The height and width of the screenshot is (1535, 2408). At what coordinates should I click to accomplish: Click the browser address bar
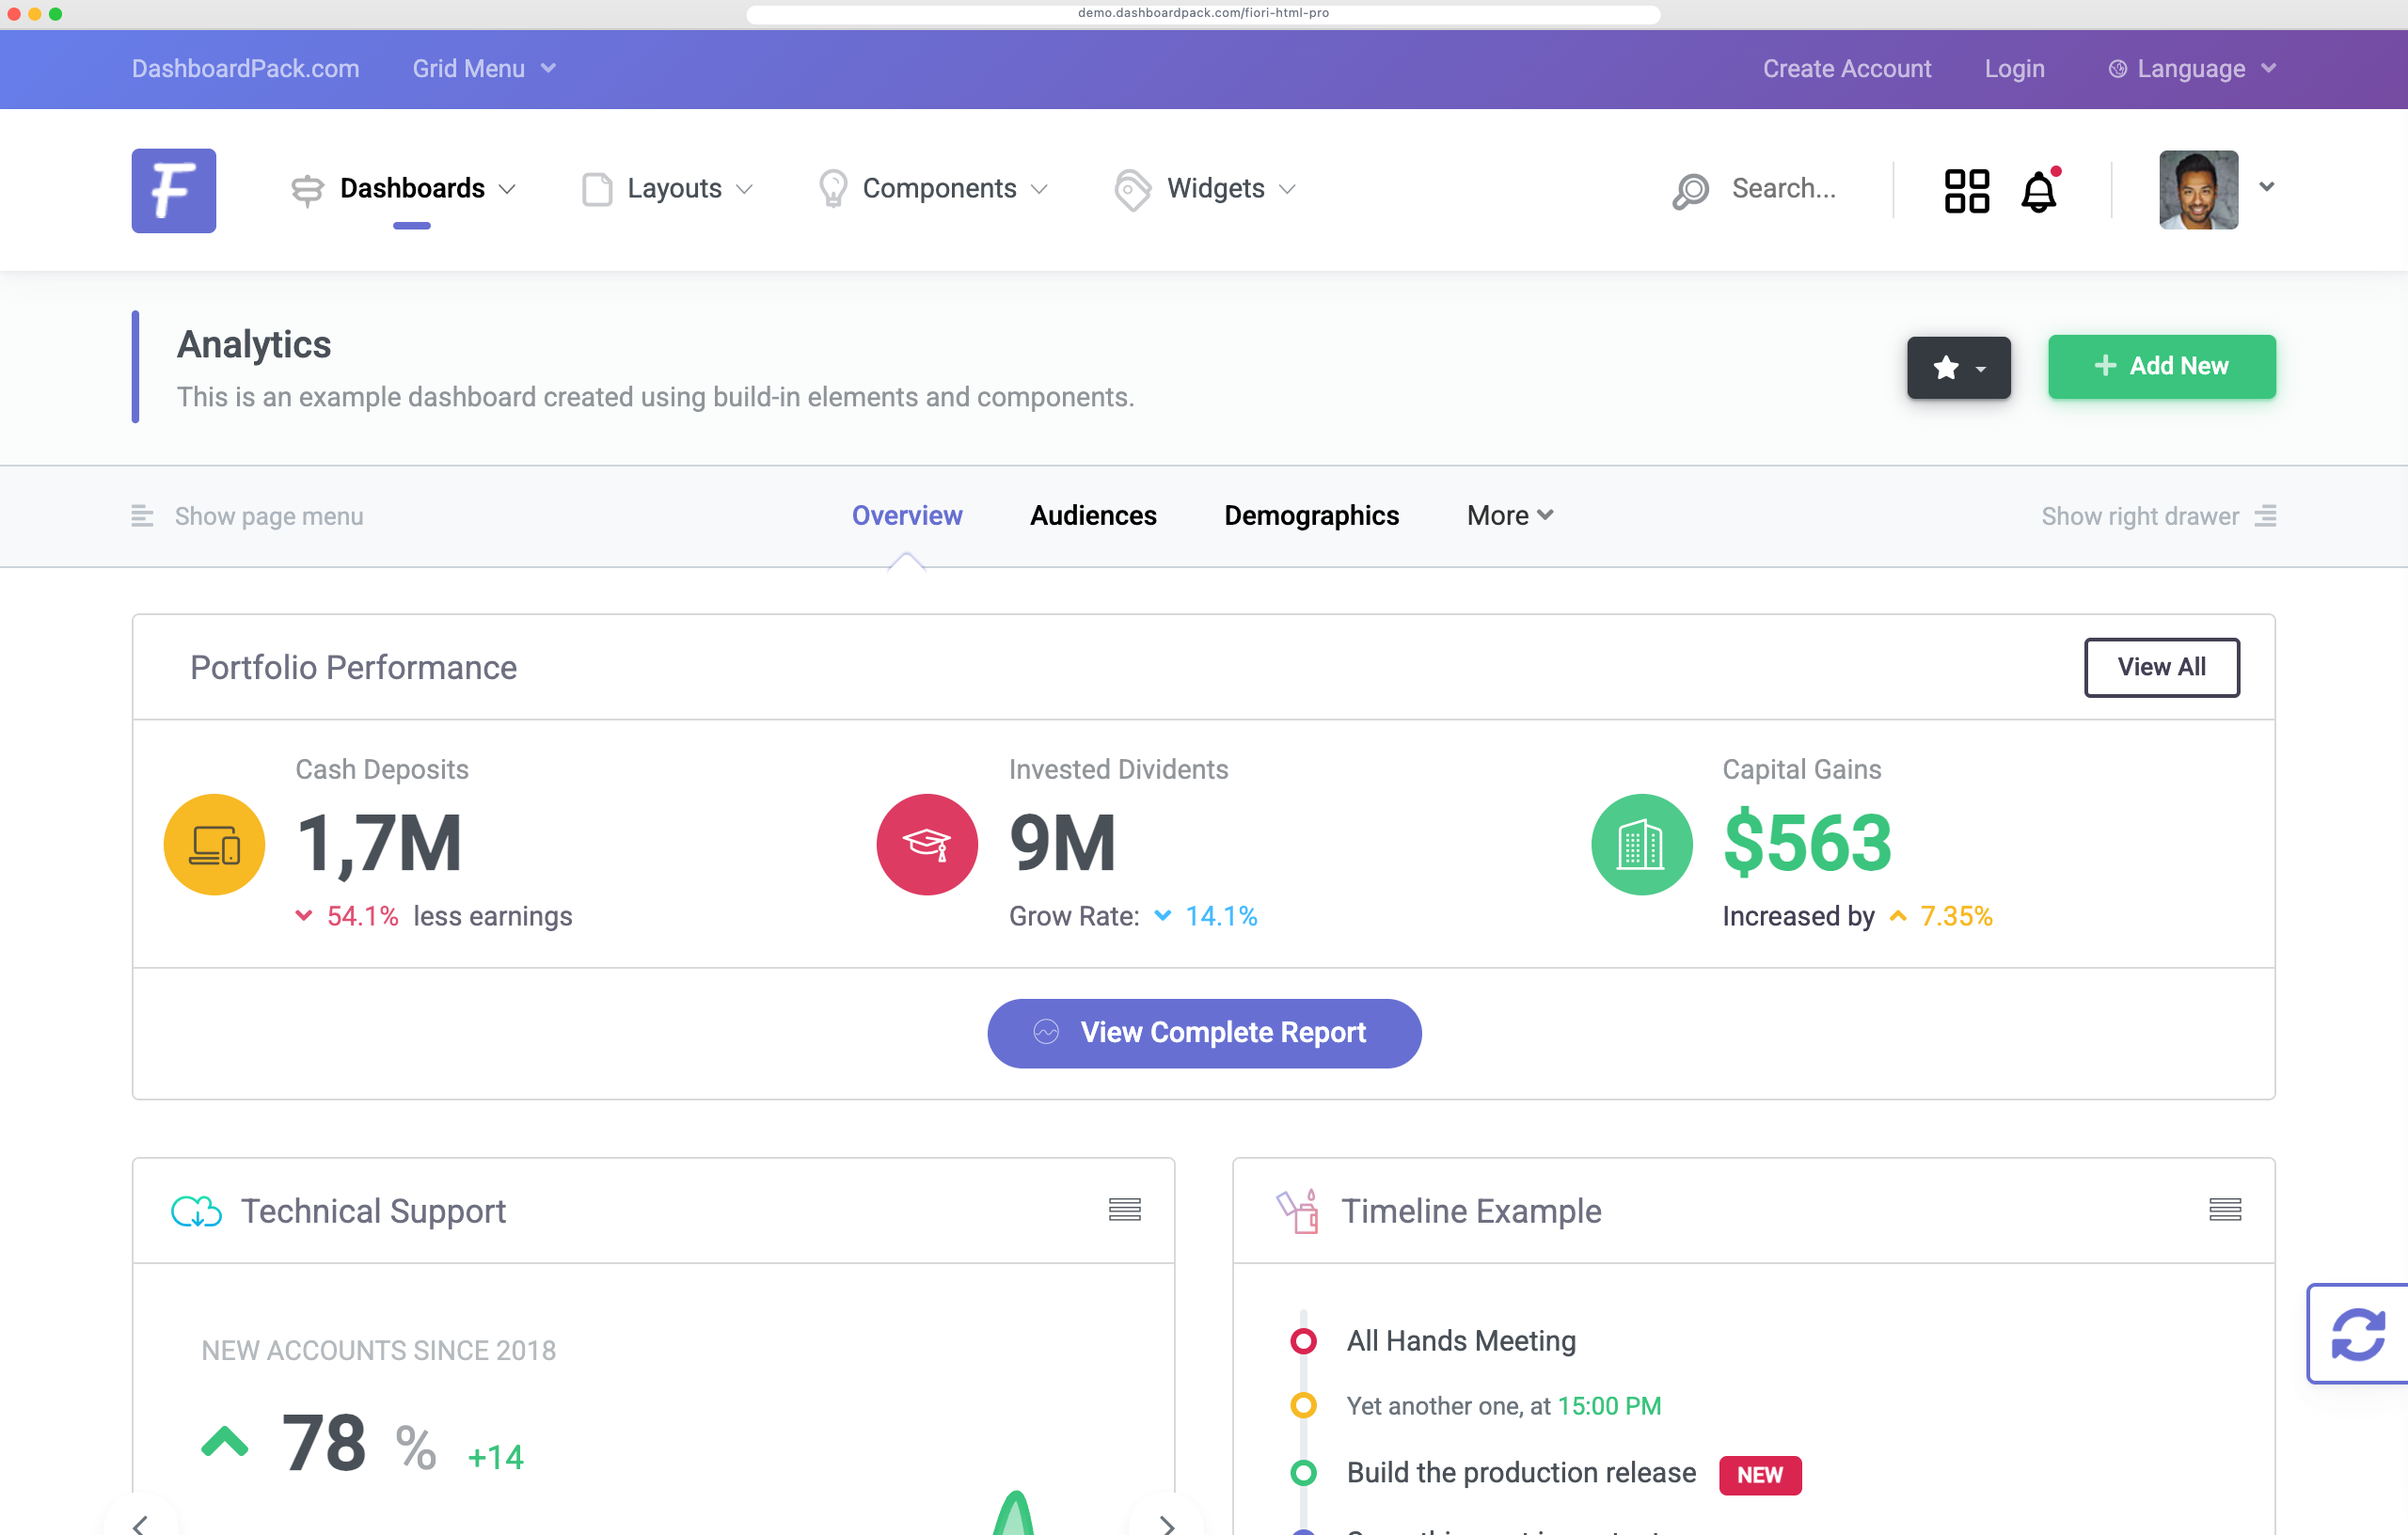[1203, 13]
